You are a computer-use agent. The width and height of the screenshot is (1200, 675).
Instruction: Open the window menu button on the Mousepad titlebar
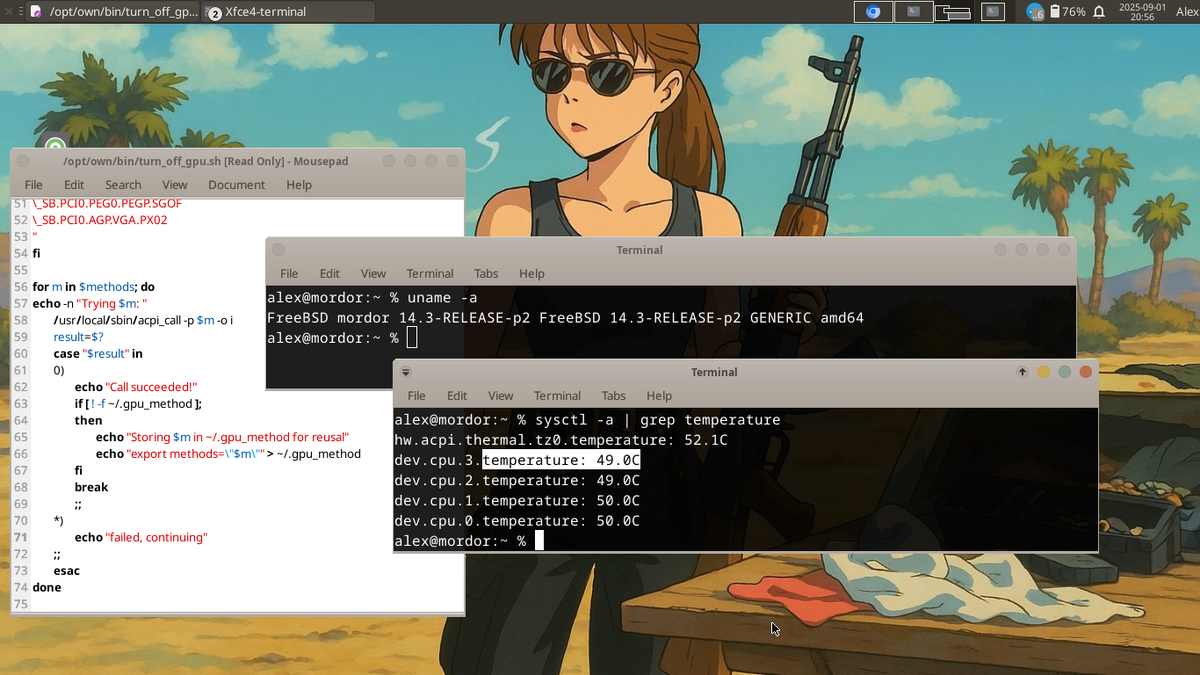pos(24,161)
